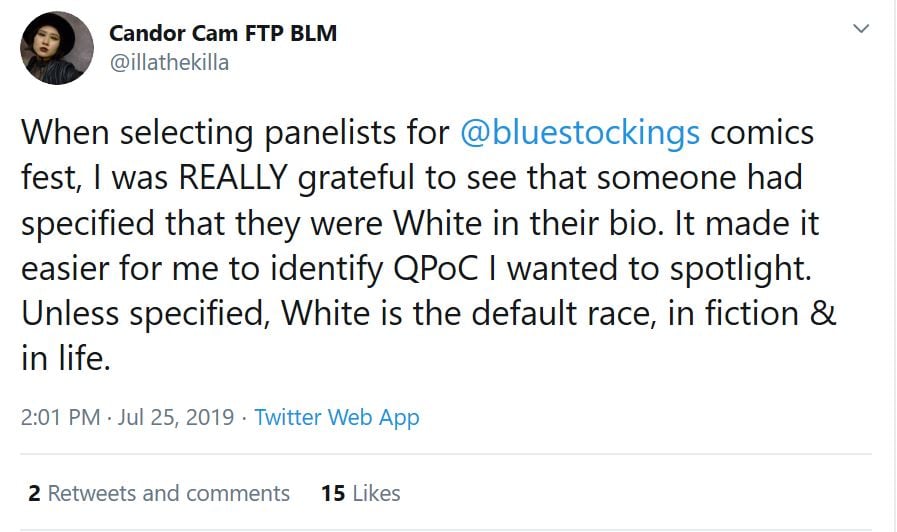Open the @illathekilla handle link
This screenshot has width=897, height=532.
coord(168,62)
